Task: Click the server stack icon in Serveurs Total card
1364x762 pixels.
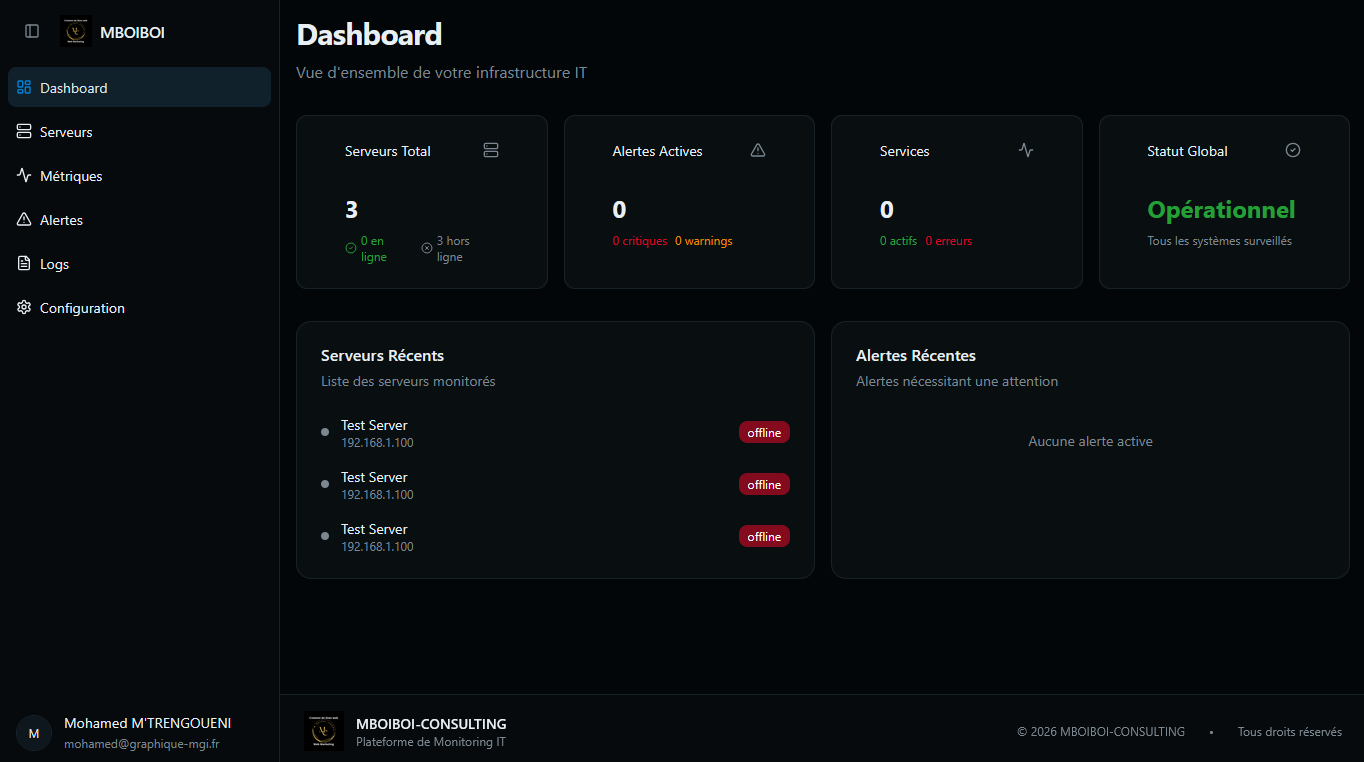Action: 490,150
